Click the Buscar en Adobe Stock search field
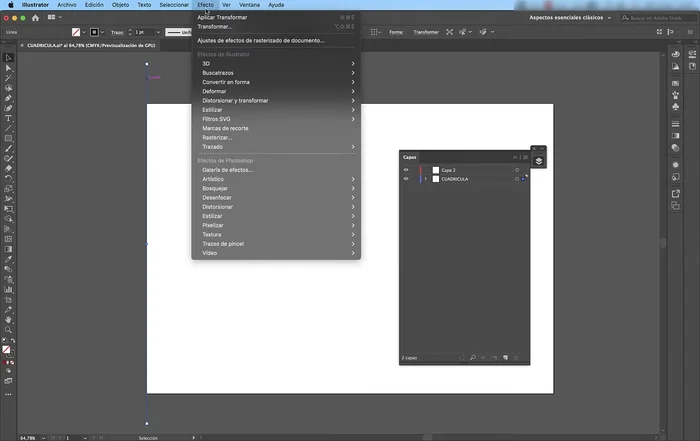 click(x=658, y=18)
